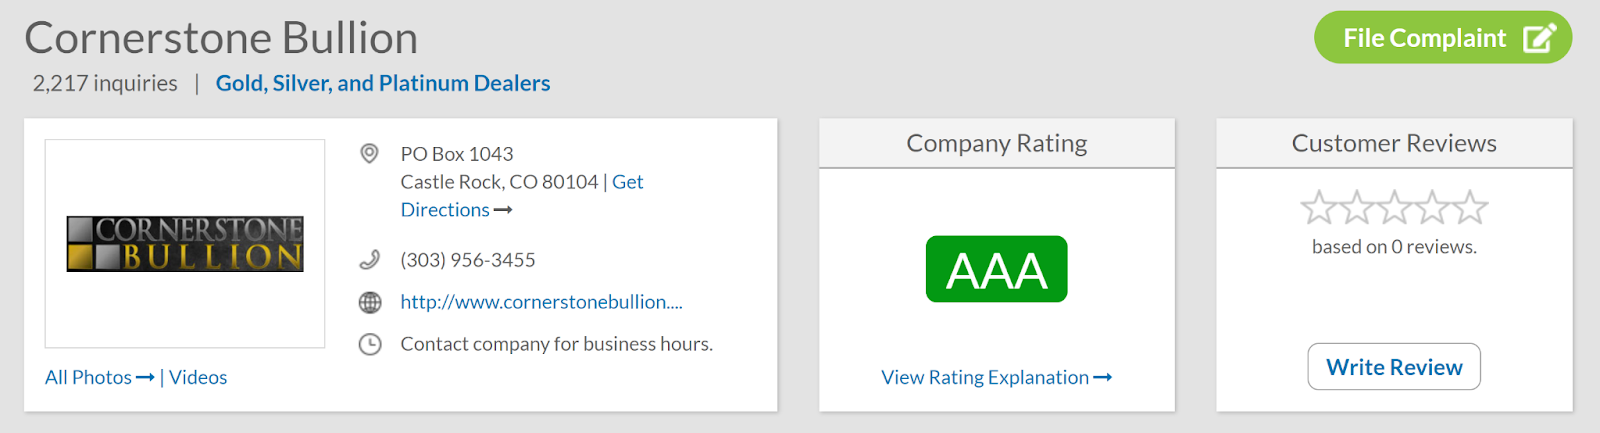Click the fifth empty review star
Image resolution: width=1600 pixels, height=433 pixels.
(1470, 207)
